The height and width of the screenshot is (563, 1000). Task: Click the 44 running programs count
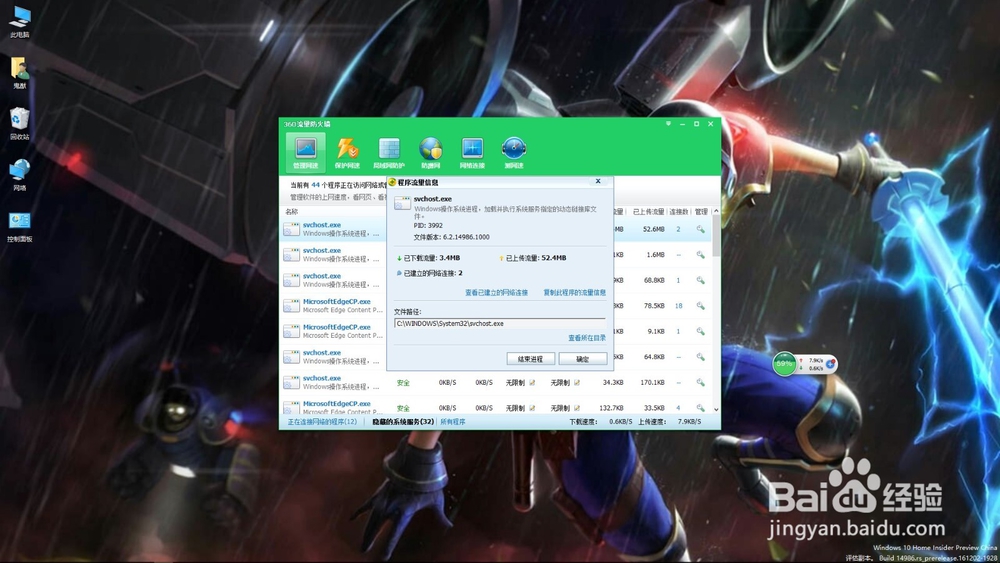(x=315, y=185)
